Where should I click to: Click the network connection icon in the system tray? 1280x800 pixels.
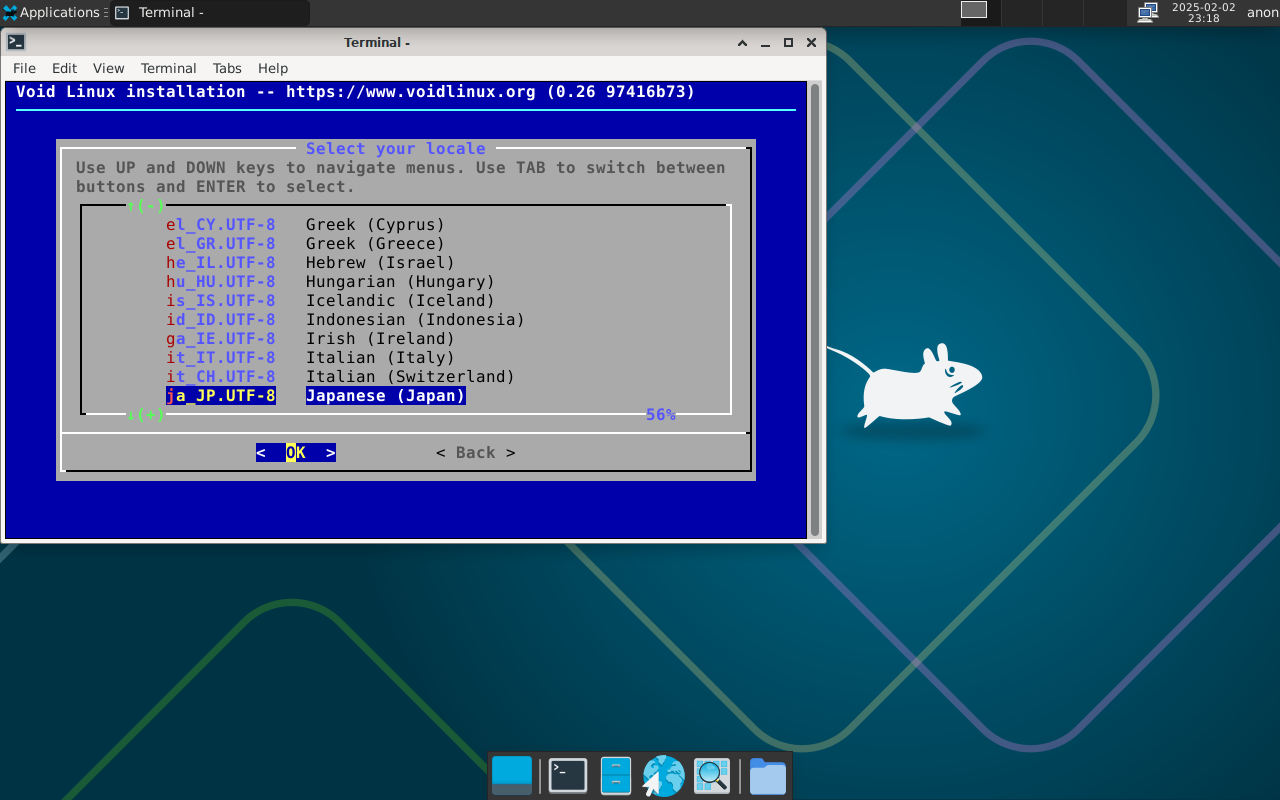1148,13
